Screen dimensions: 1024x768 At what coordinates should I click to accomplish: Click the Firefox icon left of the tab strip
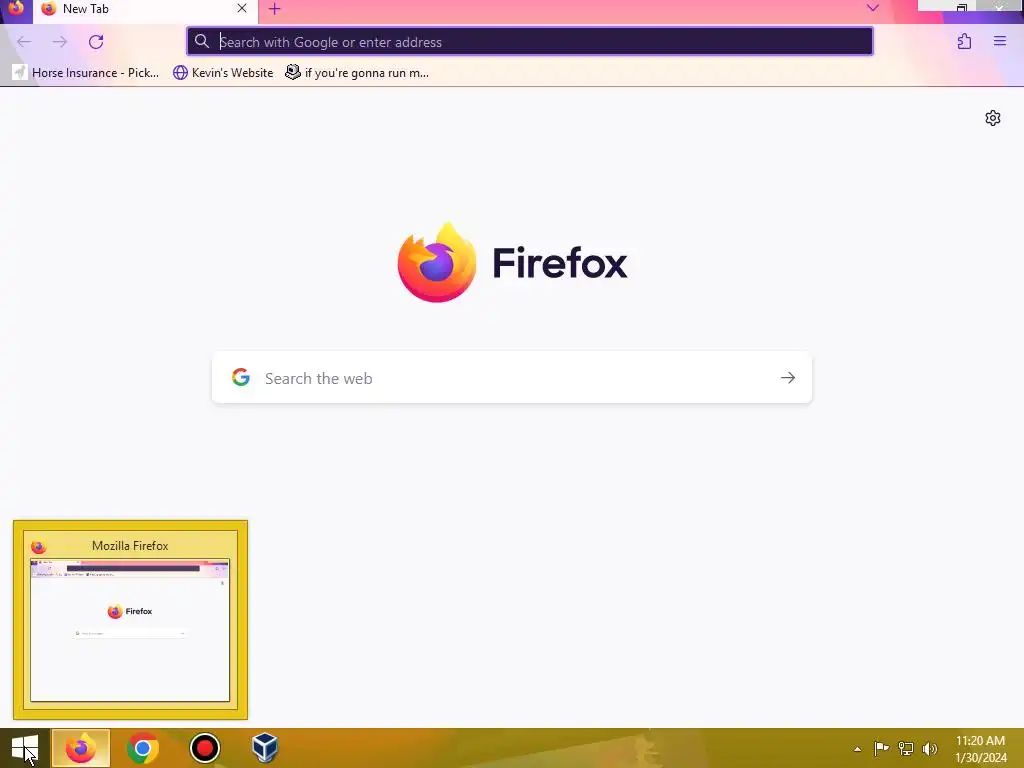coord(16,8)
